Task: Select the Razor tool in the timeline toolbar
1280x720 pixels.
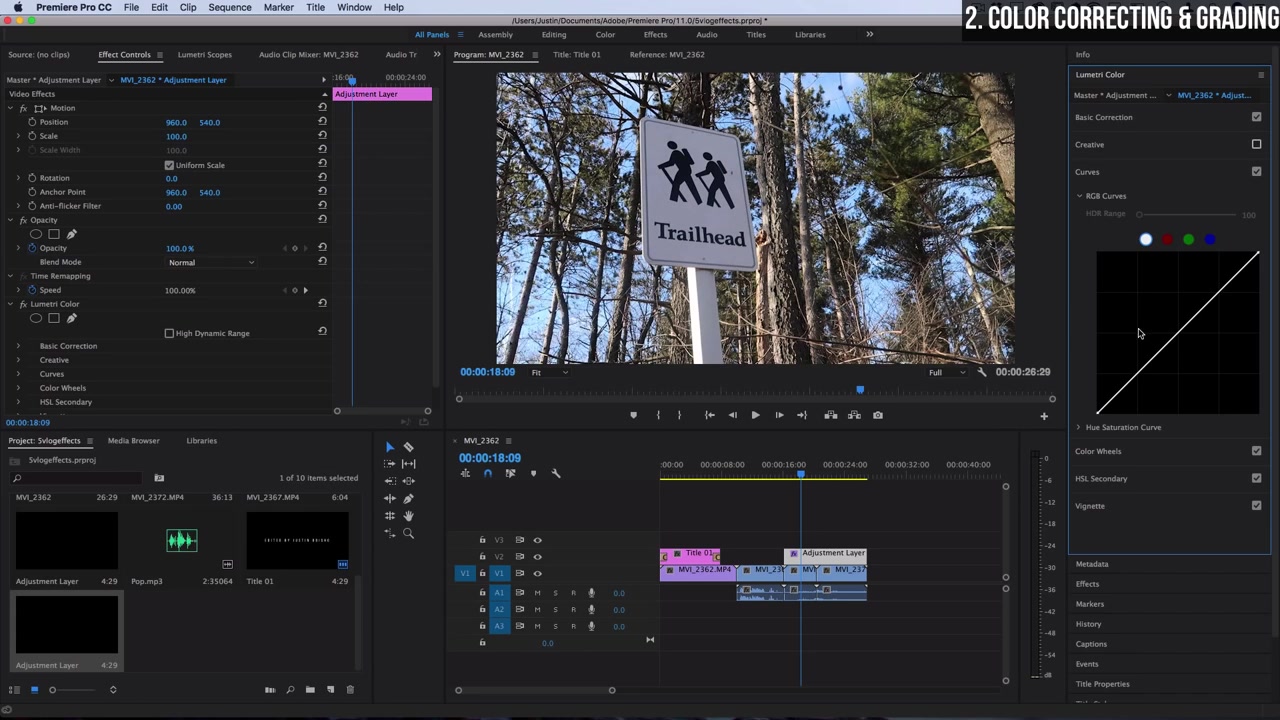Action: (x=408, y=448)
